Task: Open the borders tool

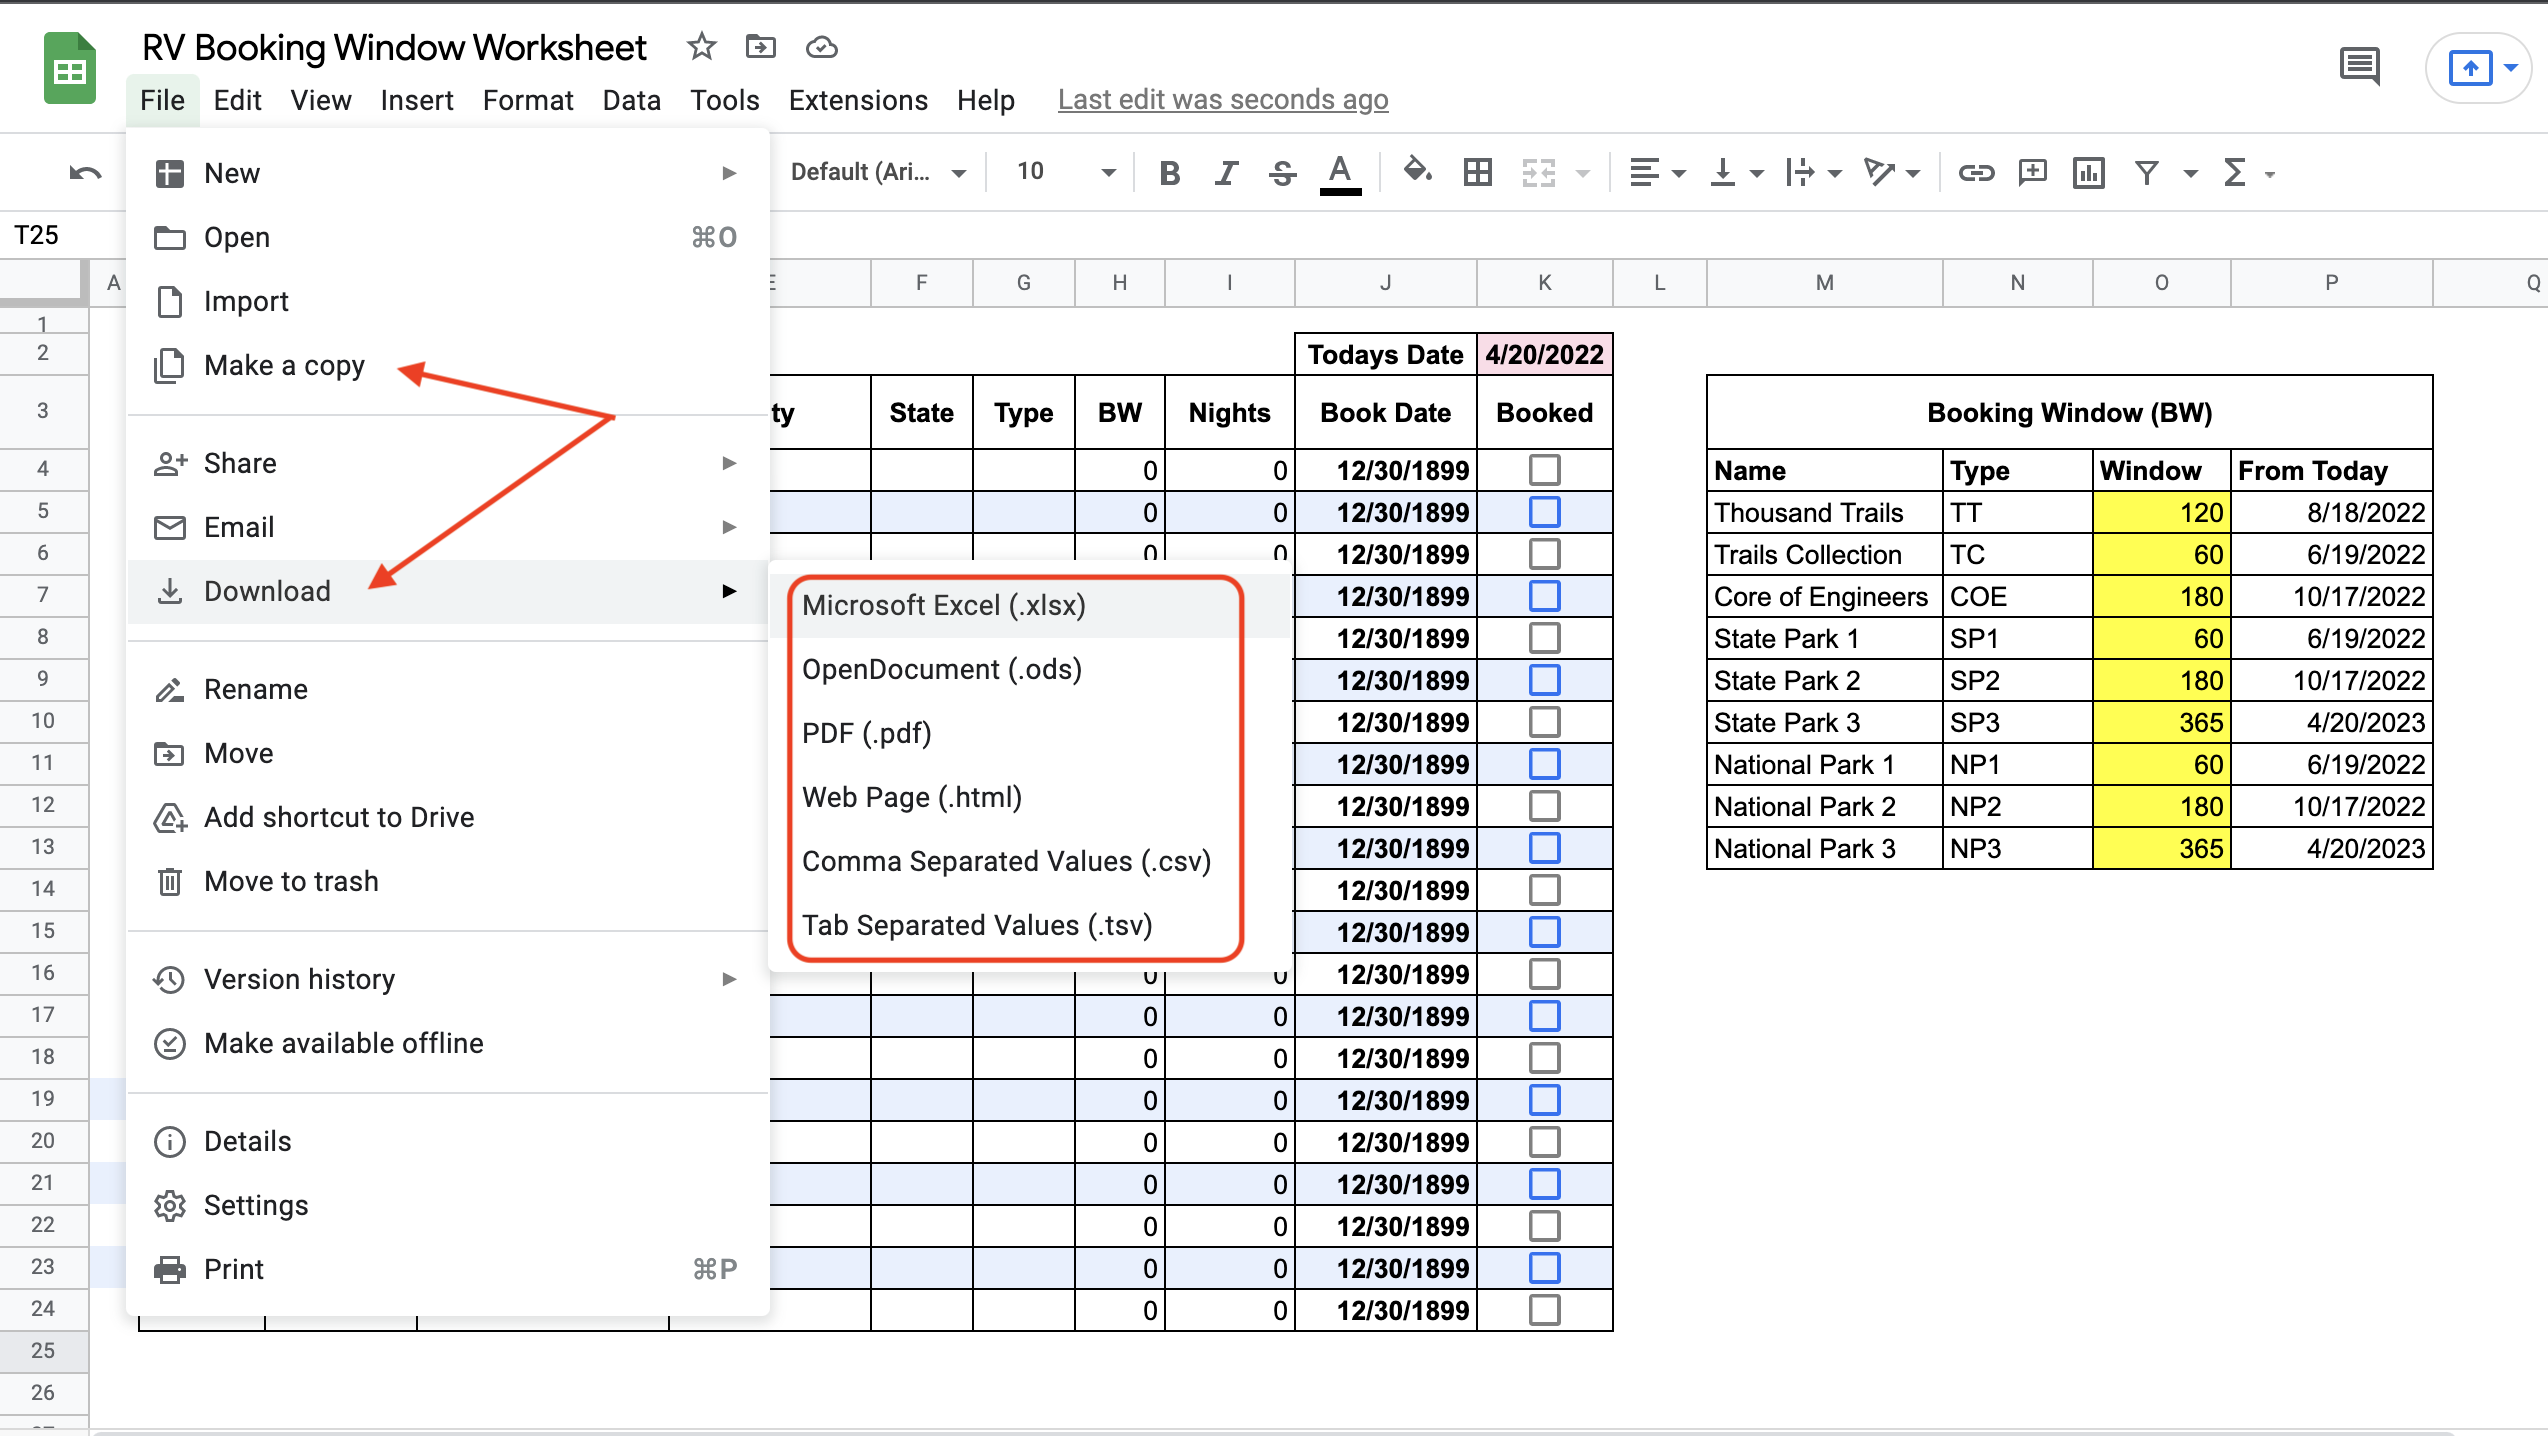Action: pos(1477,173)
